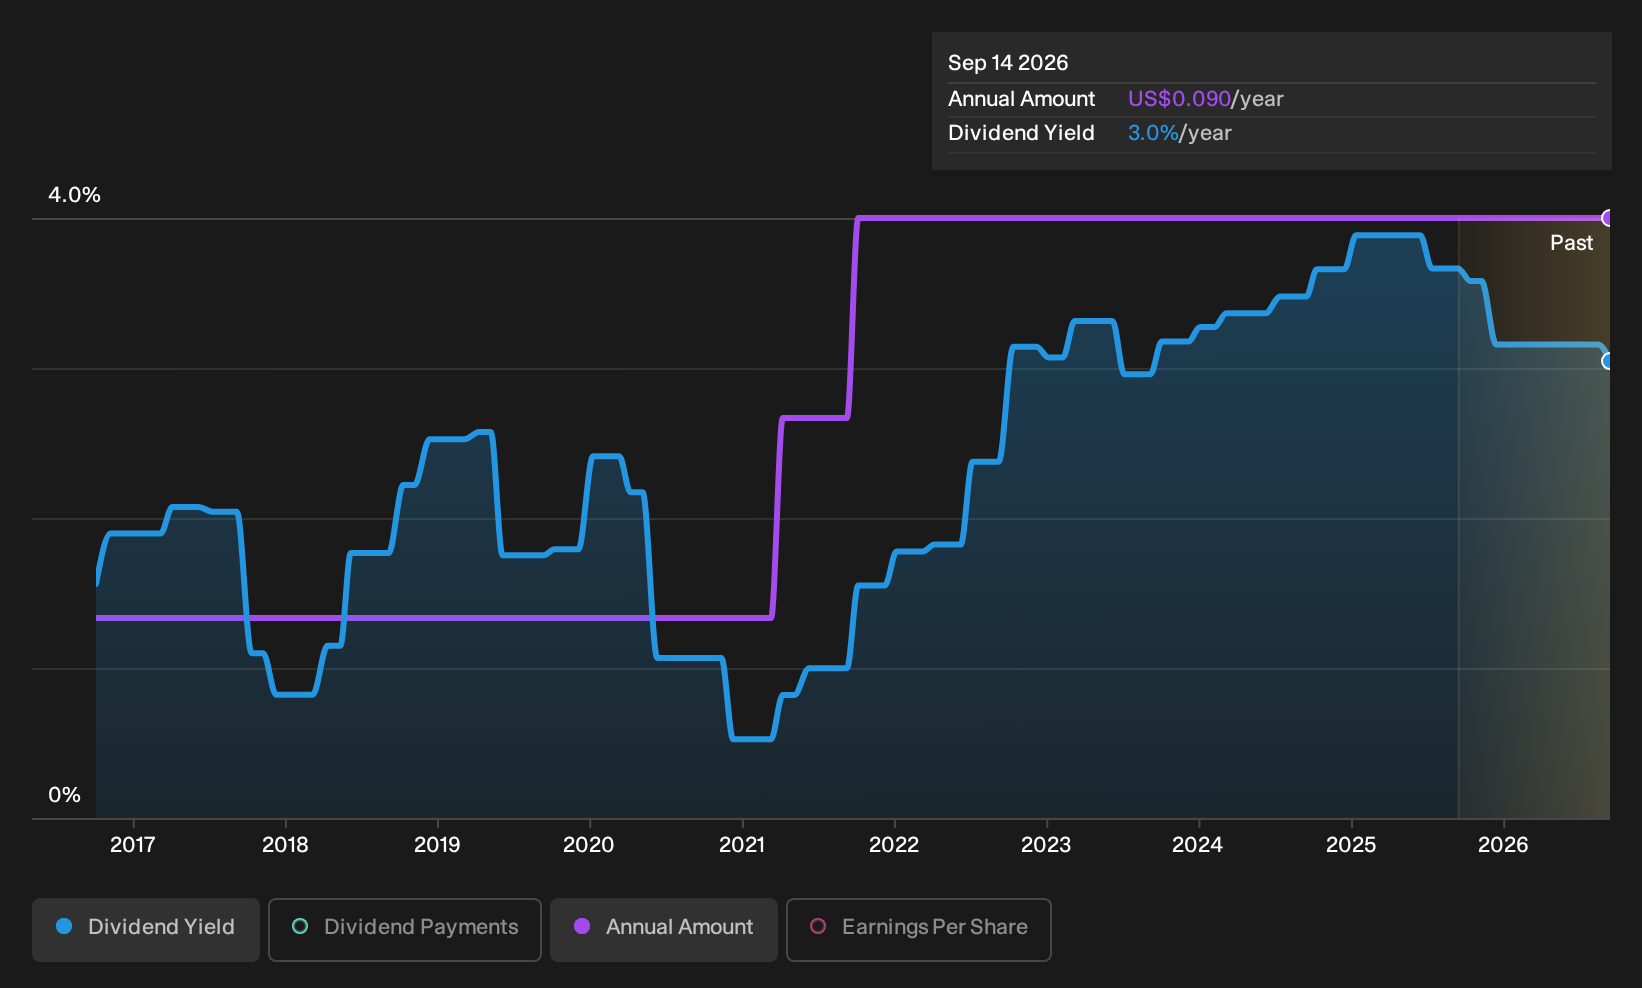Screen dimensions: 1642x988
Task: Click the Past label on the chart
Action: (x=1571, y=243)
